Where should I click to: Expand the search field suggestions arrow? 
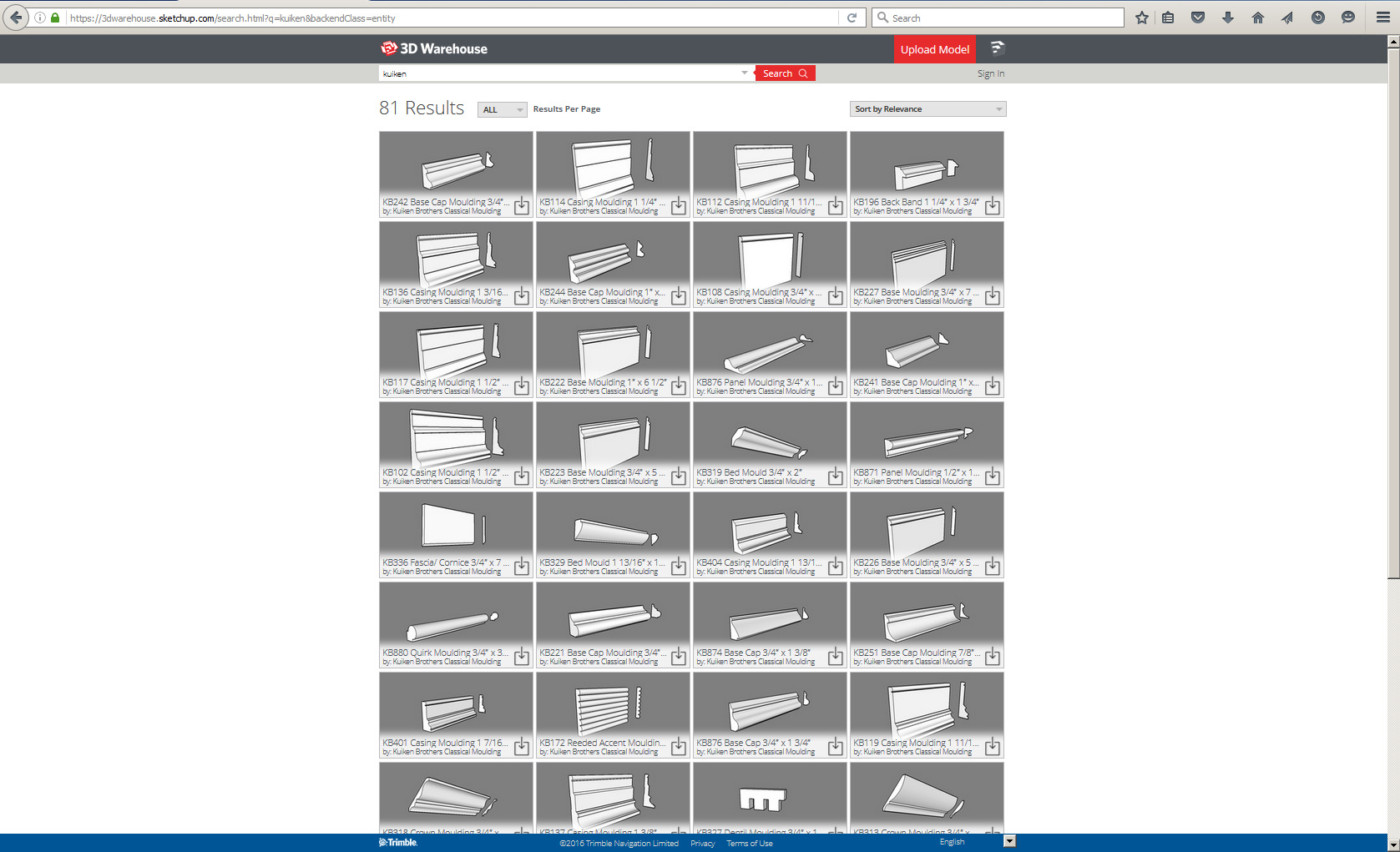tap(744, 73)
